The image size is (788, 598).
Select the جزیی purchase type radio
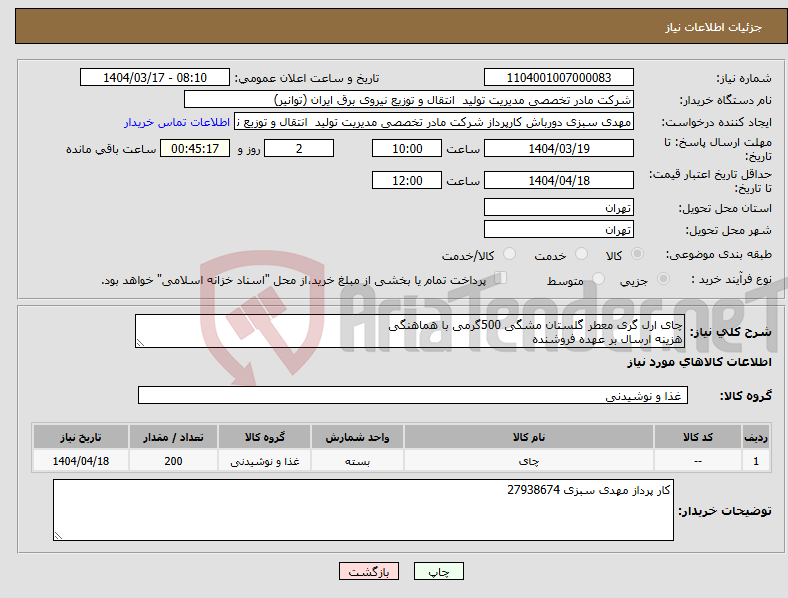[x=663, y=278]
